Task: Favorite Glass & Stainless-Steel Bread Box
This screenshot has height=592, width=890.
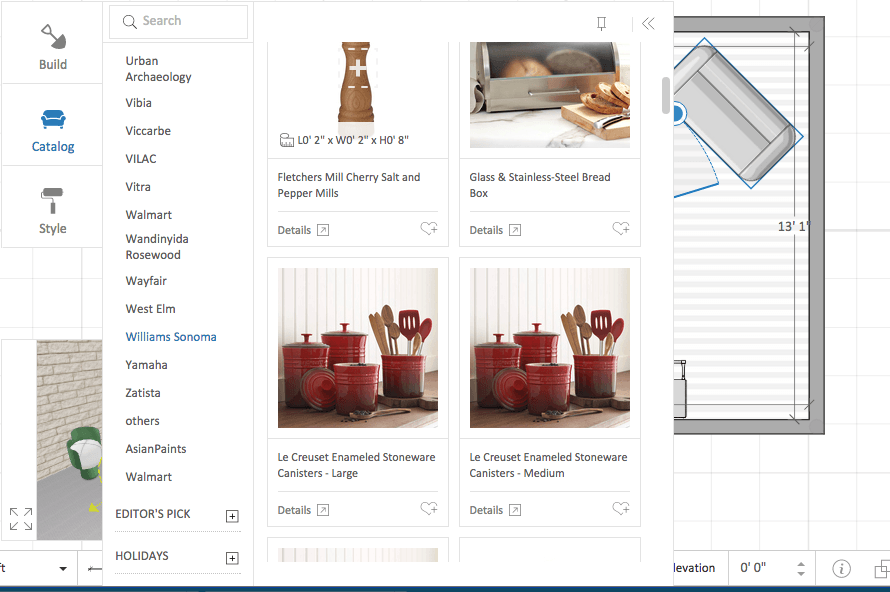Action: (x=621, y=228)
